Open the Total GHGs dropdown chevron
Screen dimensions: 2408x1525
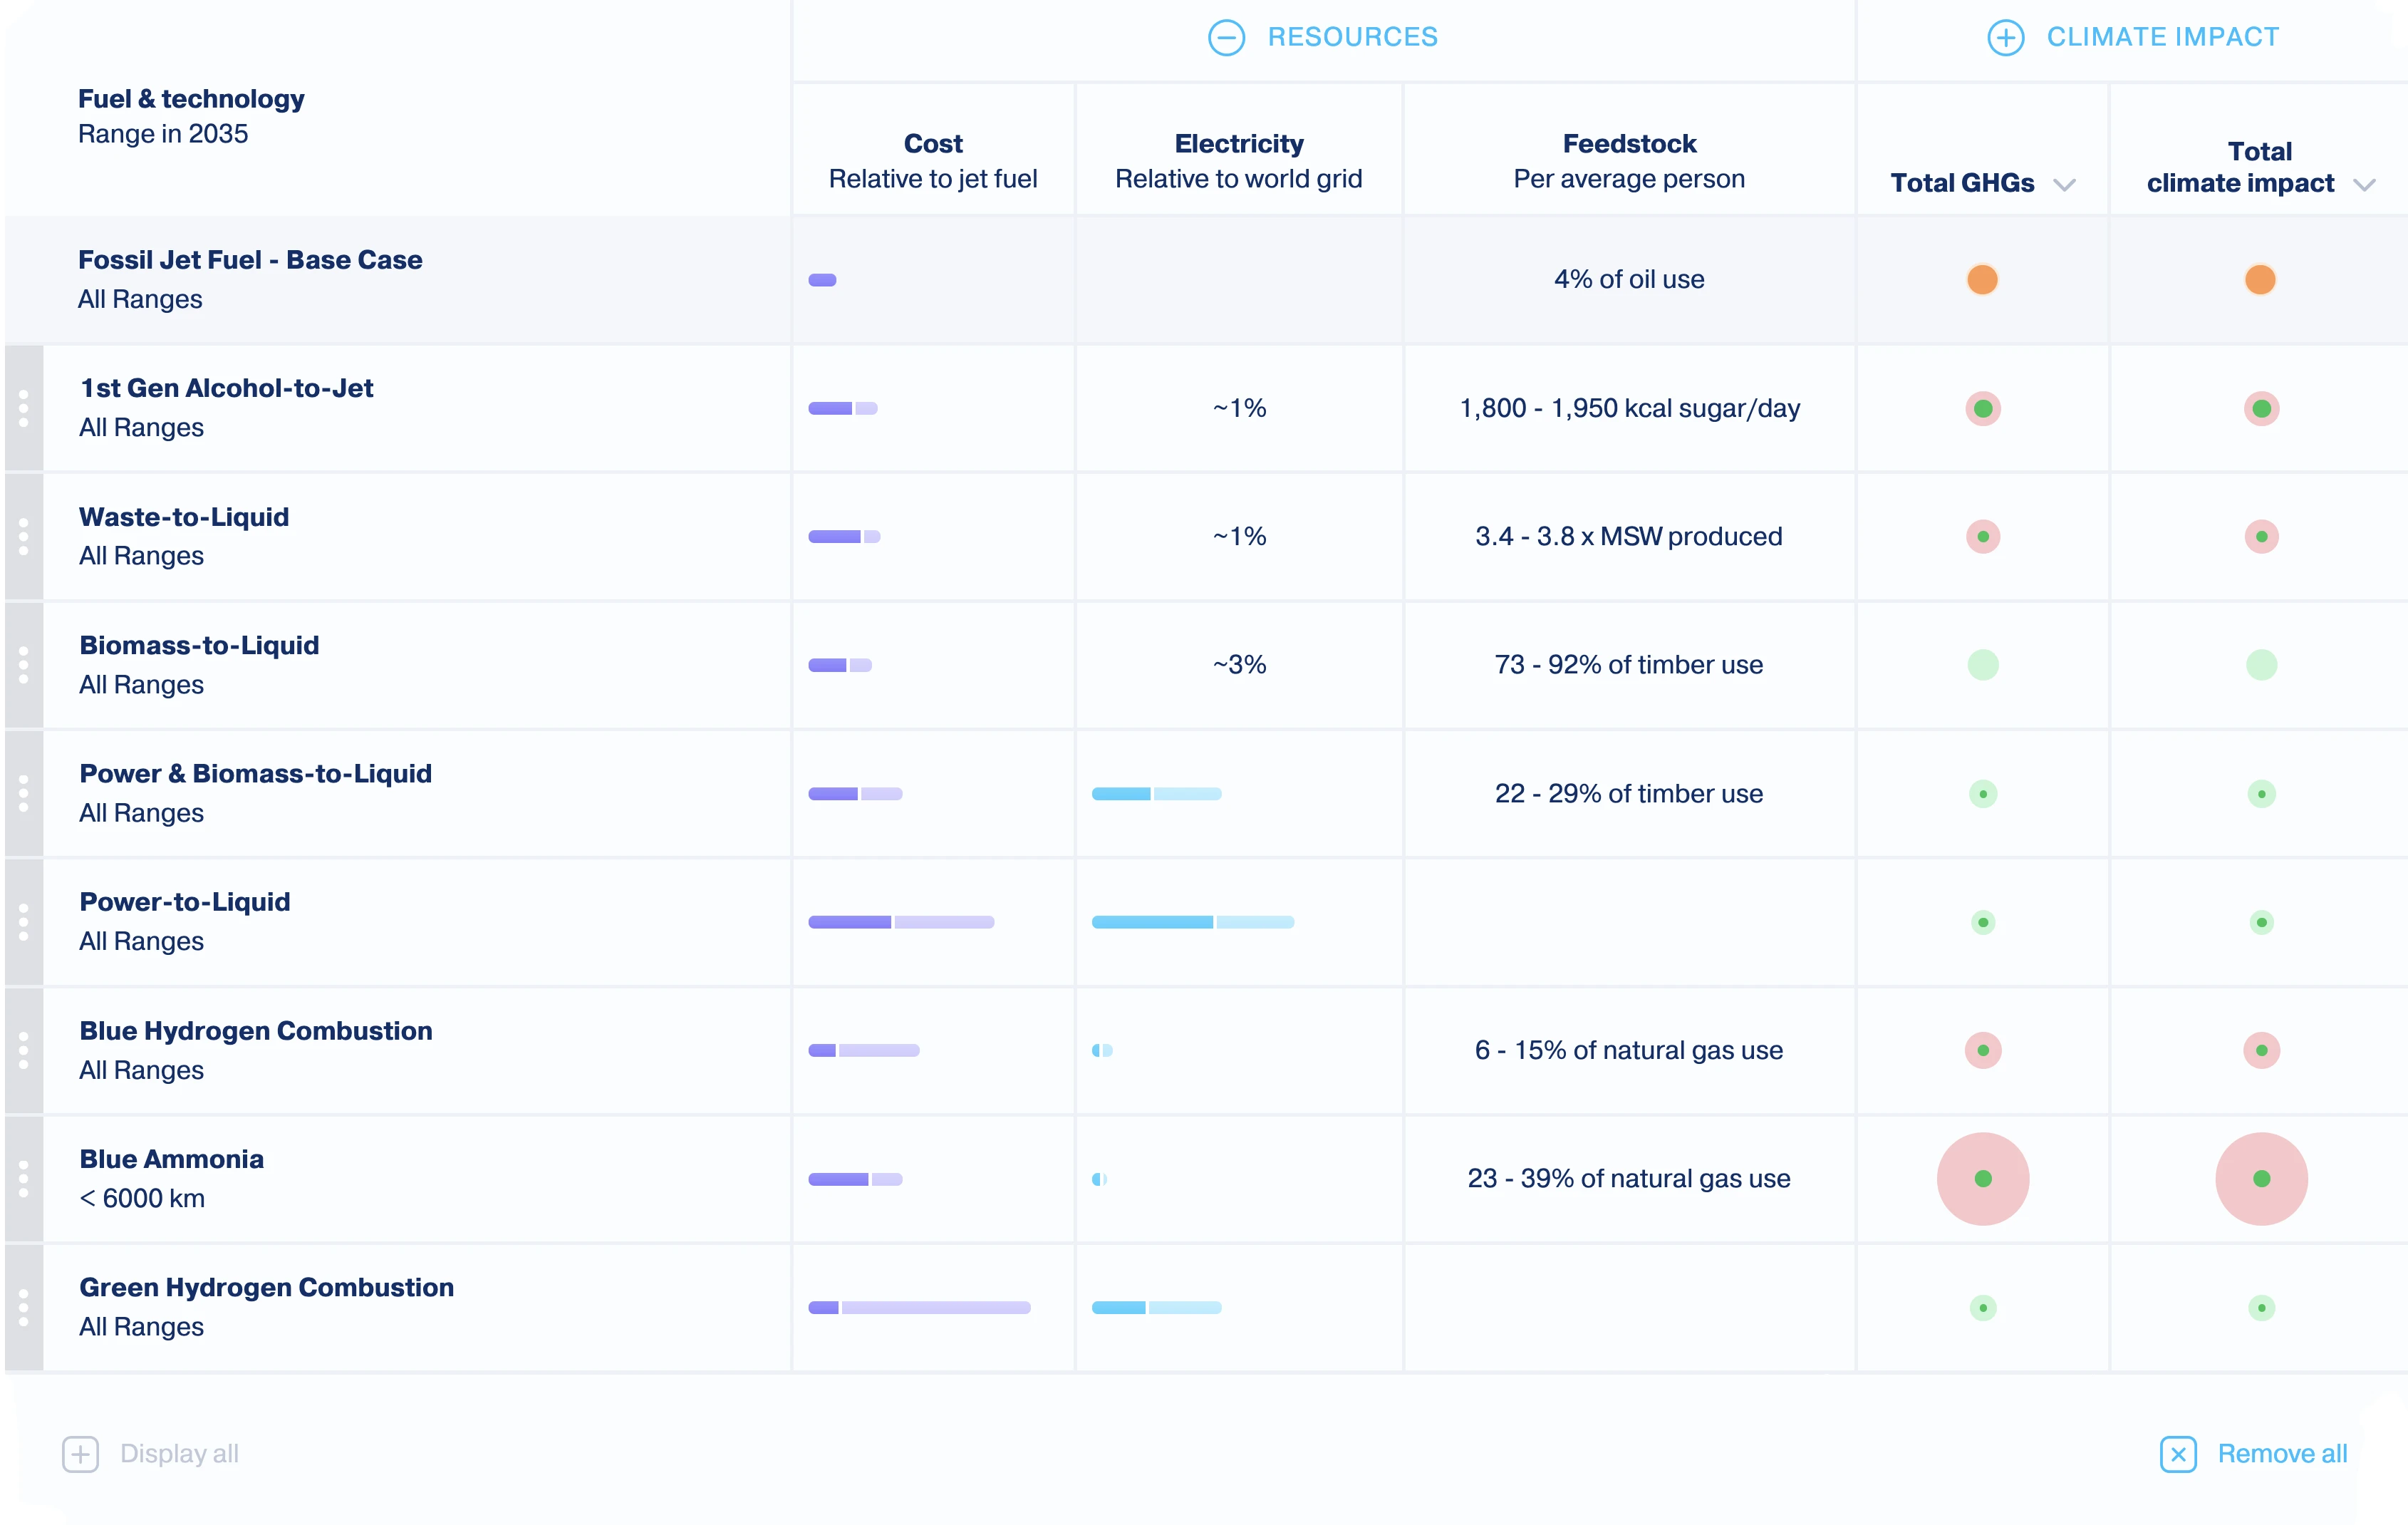(x=2065, y=185)
